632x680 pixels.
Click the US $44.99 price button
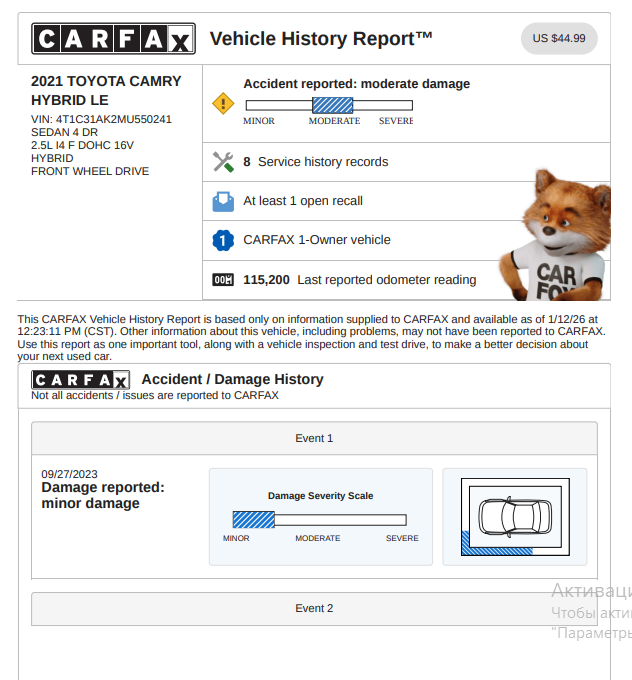pos(559,39)
